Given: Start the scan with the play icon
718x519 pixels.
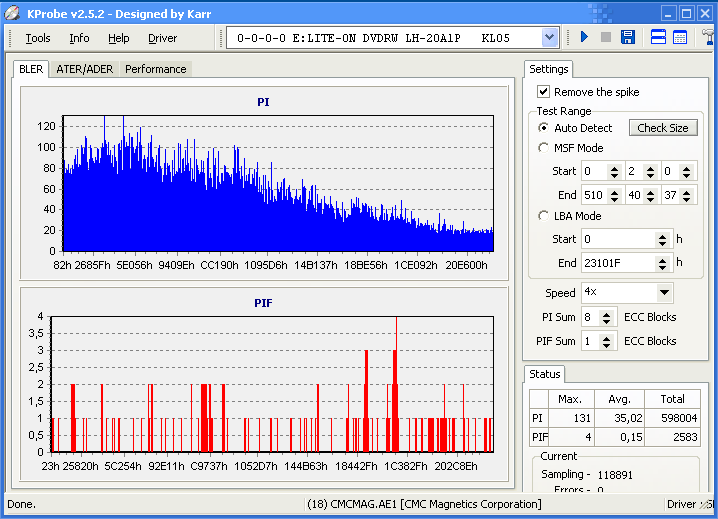Looking at the screenshot, I should coord(585,38).
